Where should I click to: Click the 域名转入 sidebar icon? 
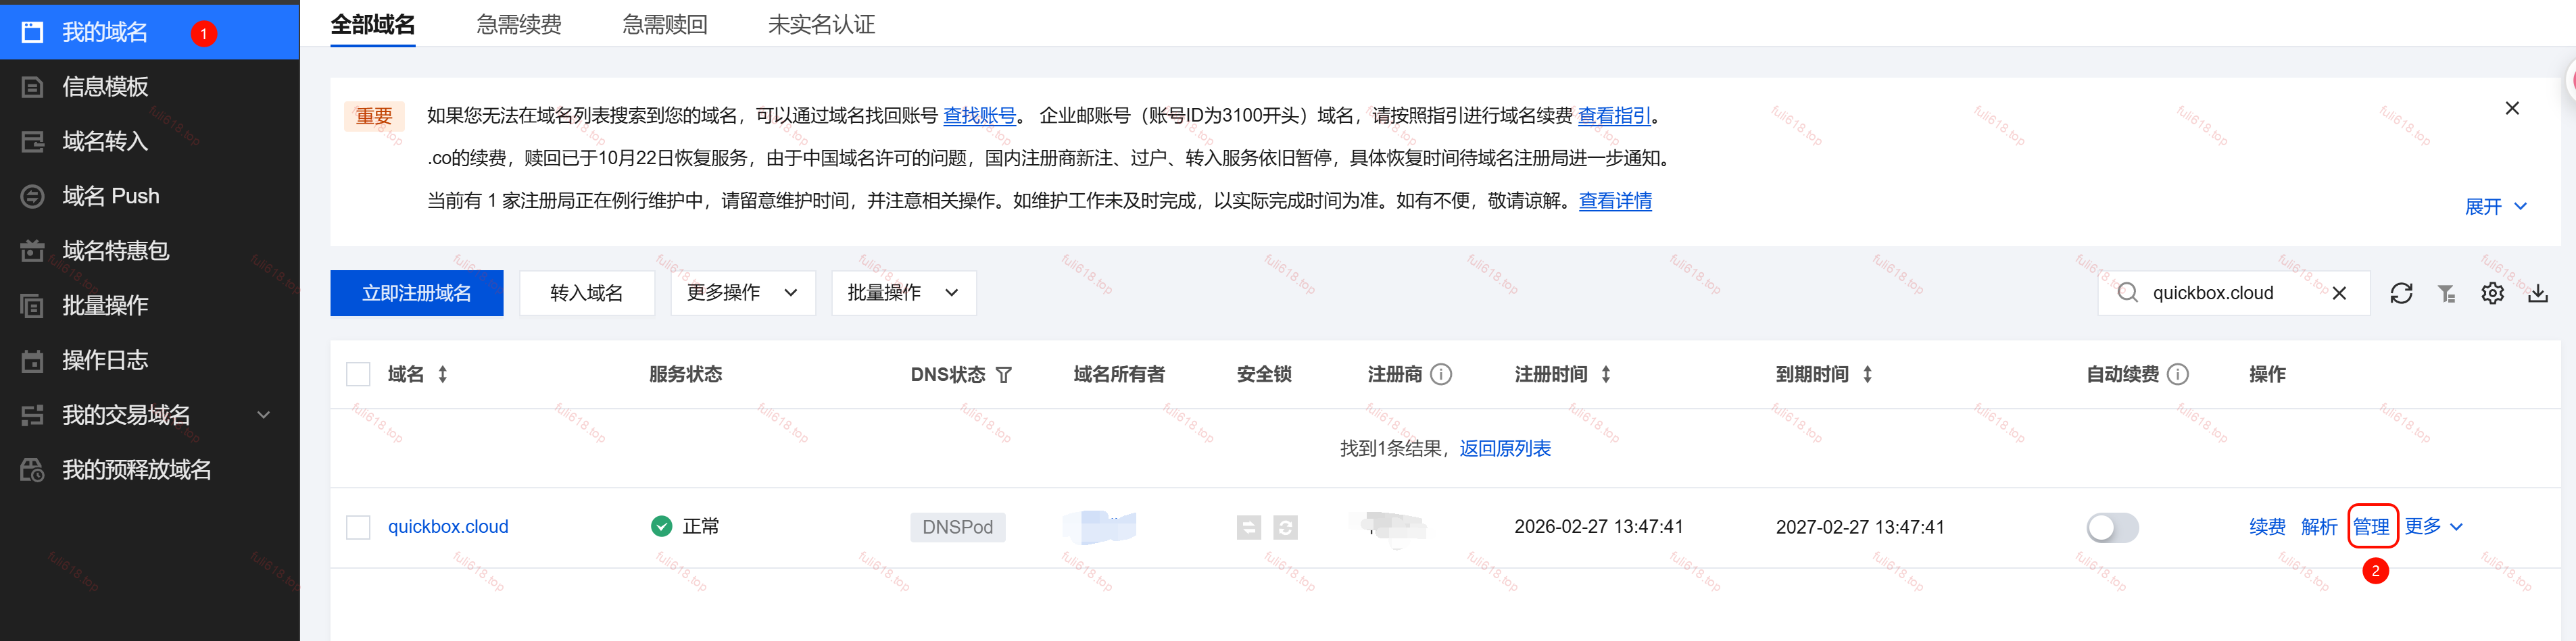(x=33, y=141)
